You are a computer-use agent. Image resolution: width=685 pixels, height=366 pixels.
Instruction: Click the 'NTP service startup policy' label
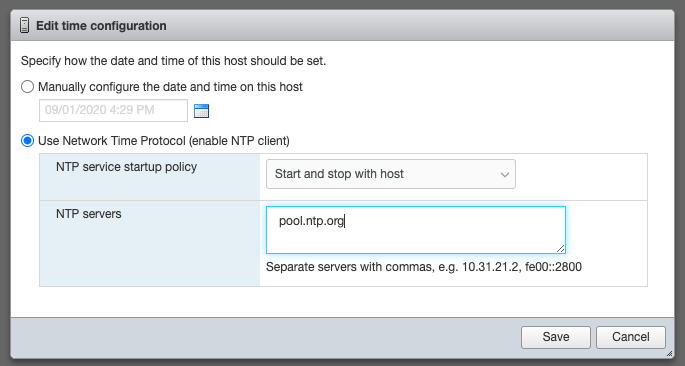tap(126, 167)
